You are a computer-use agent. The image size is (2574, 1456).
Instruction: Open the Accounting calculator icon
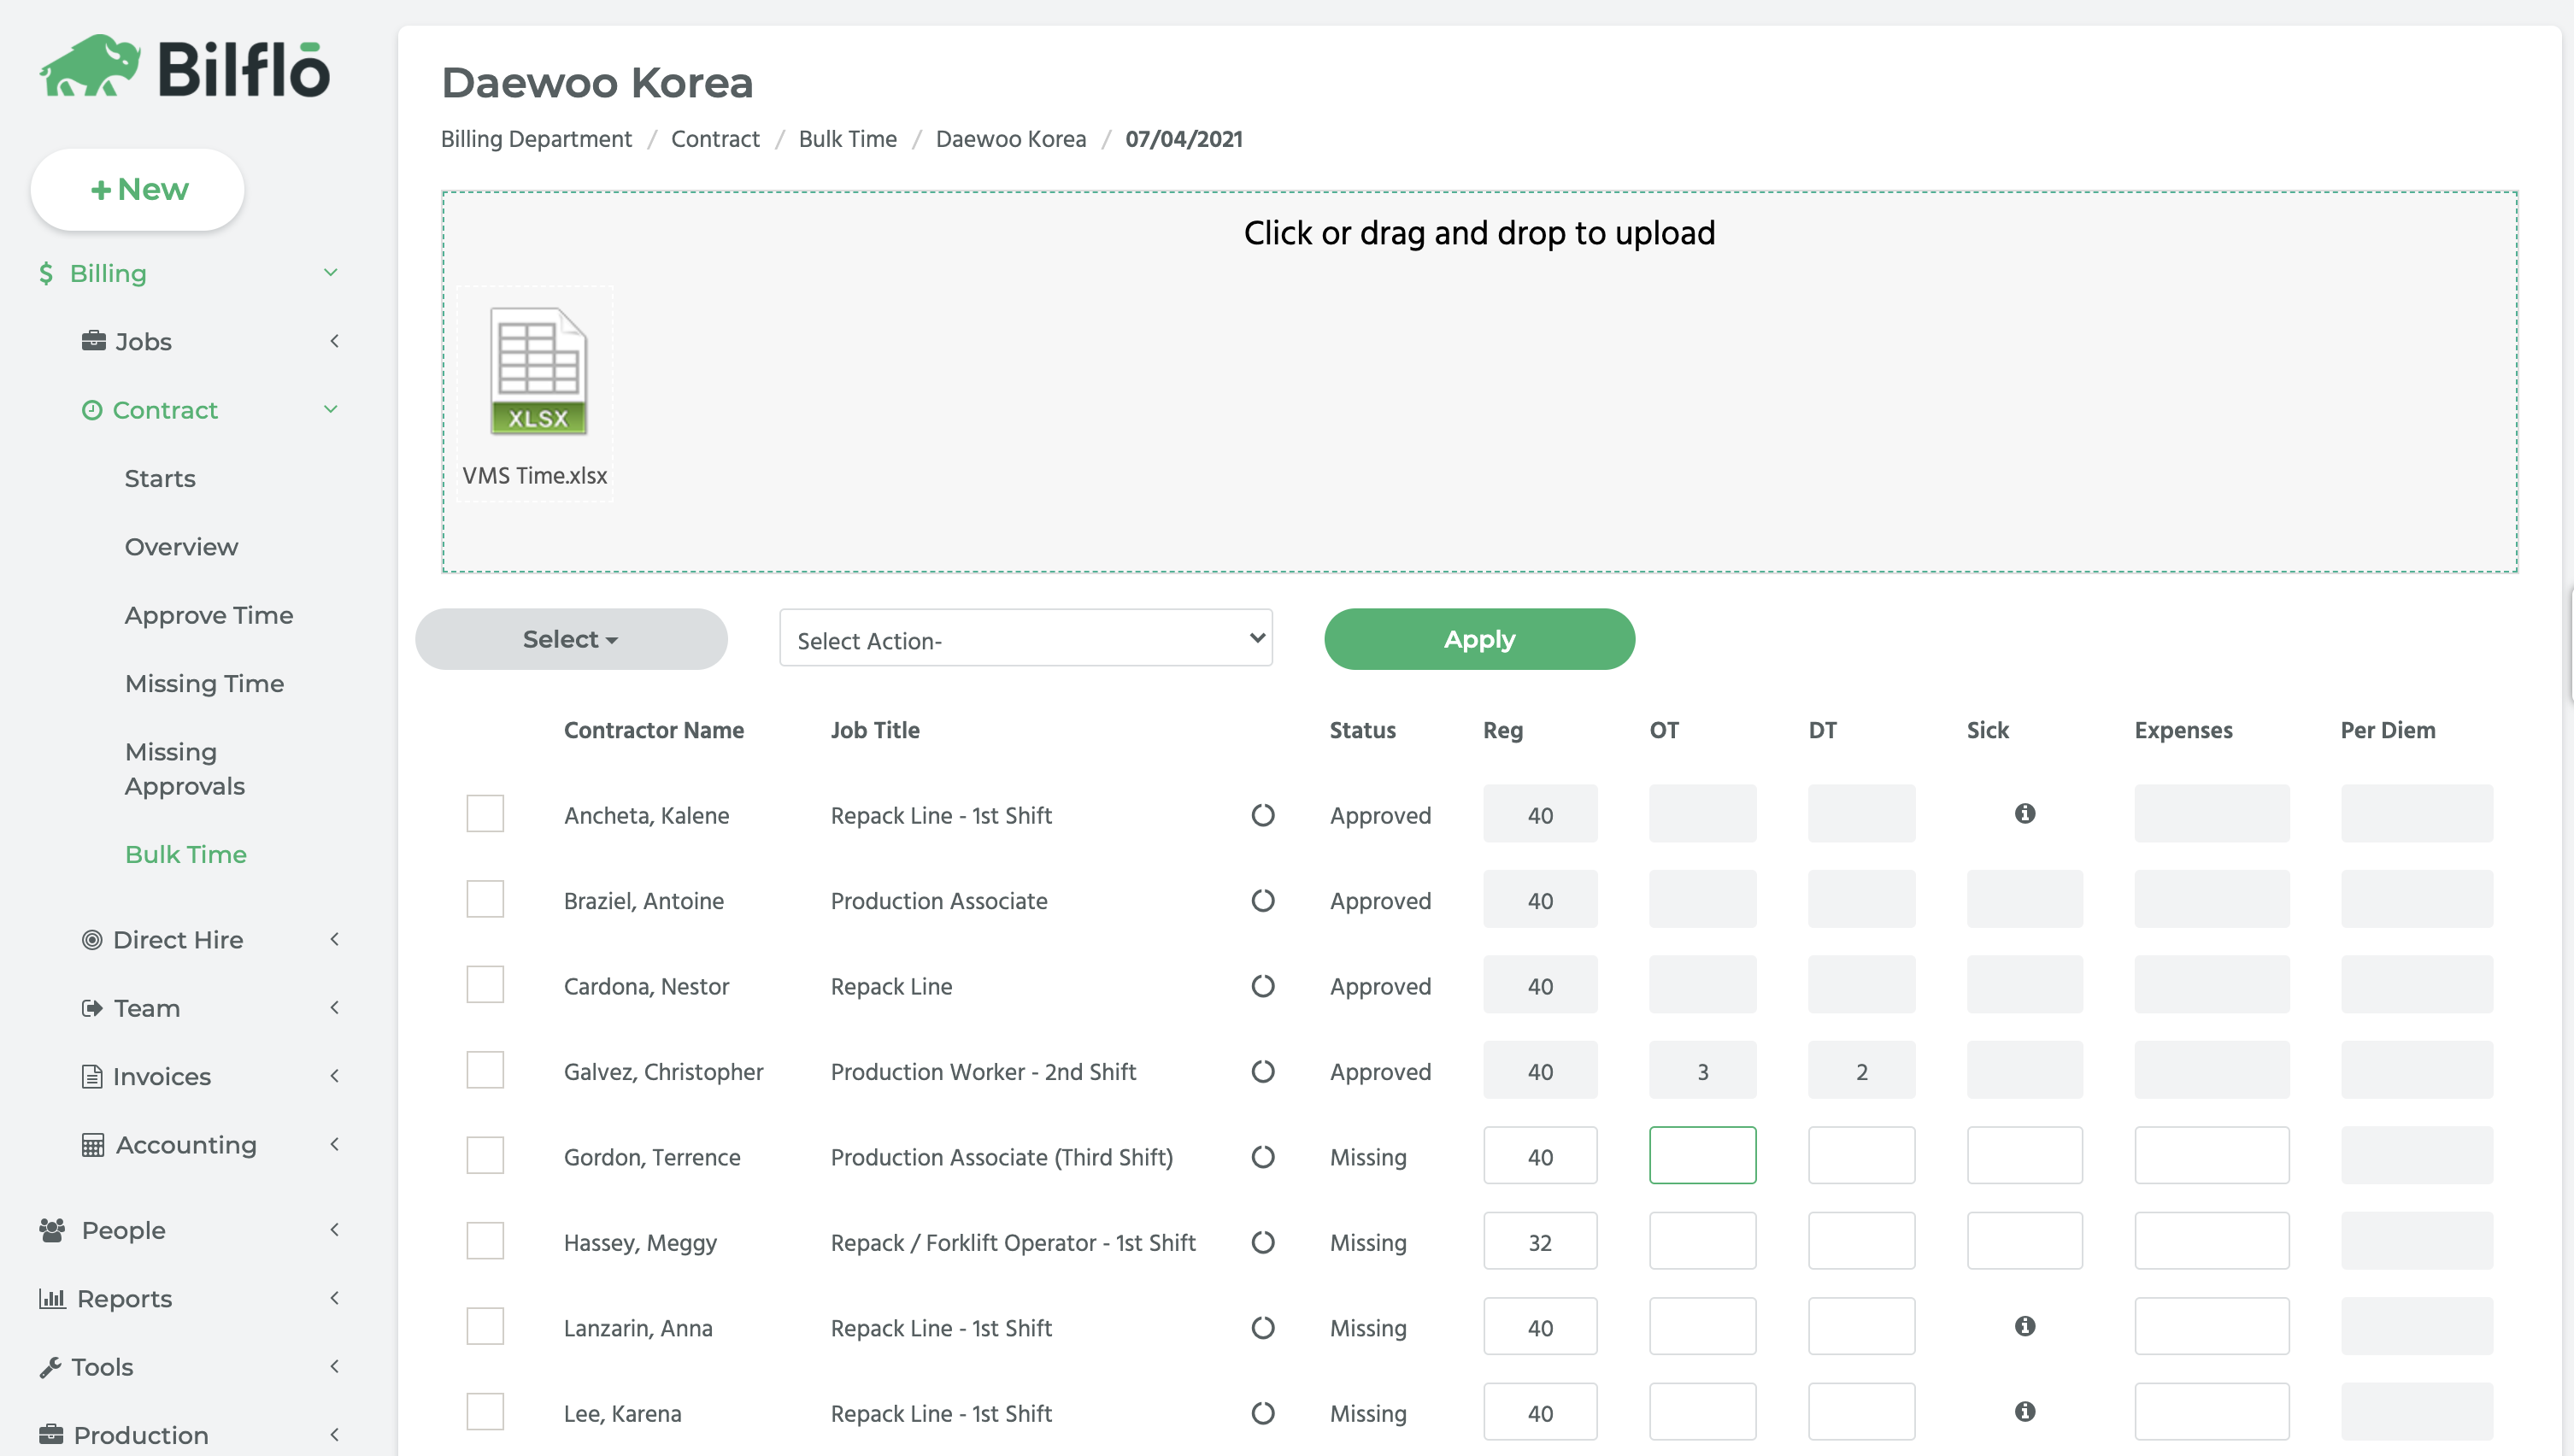93,1144
